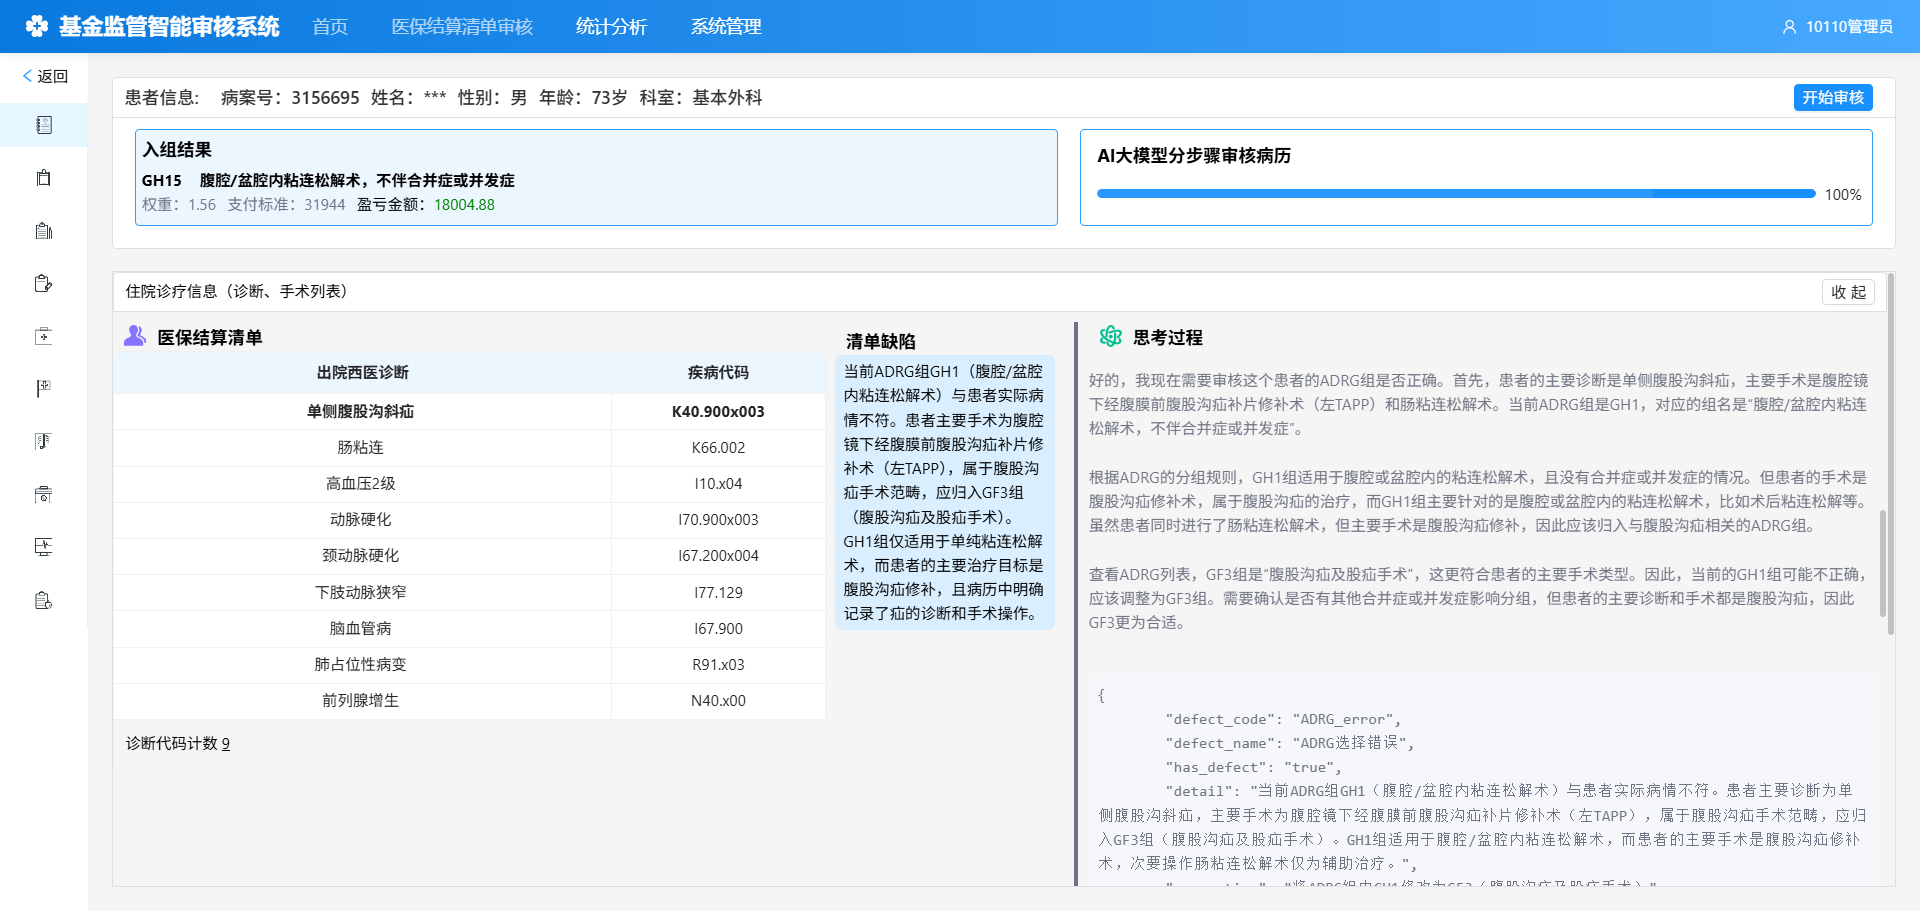1920x911 pixels.
Task: Click the blue defect description box
Action: [x=944, y=493]
